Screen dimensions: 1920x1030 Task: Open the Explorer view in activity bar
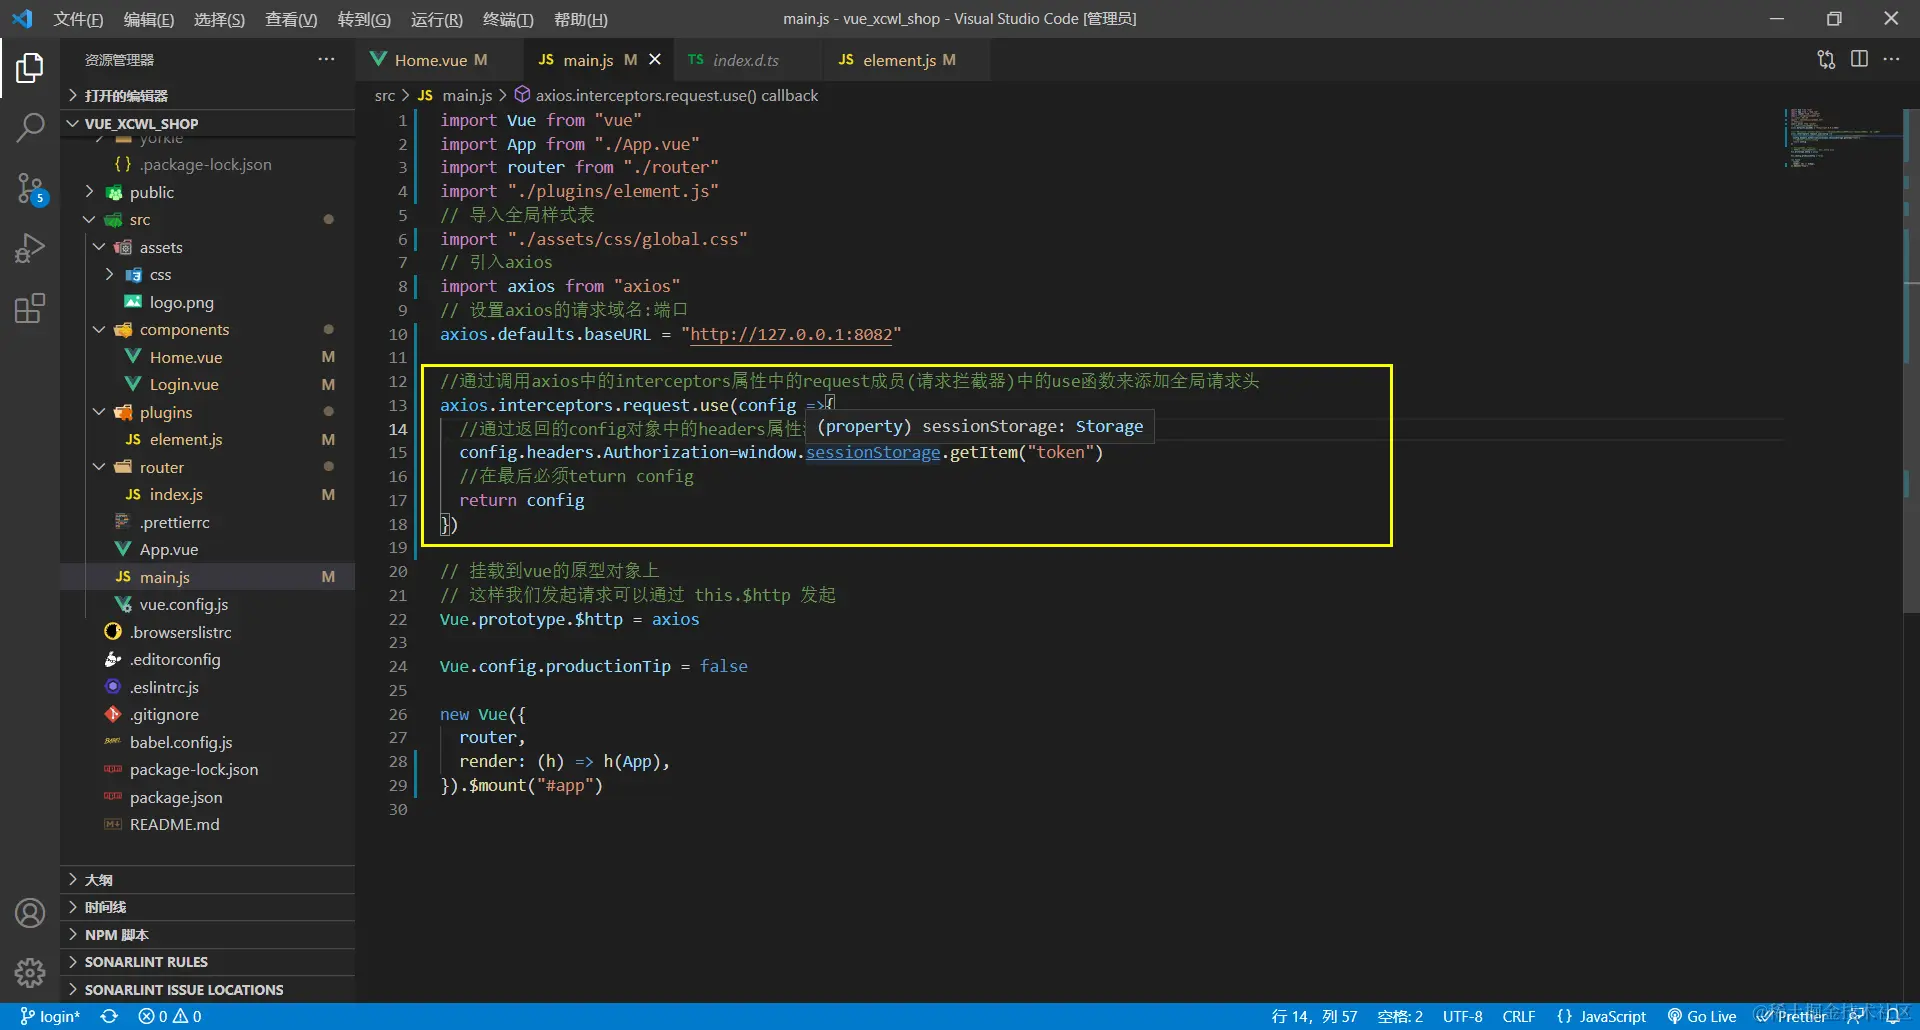(x=30, y=68)
